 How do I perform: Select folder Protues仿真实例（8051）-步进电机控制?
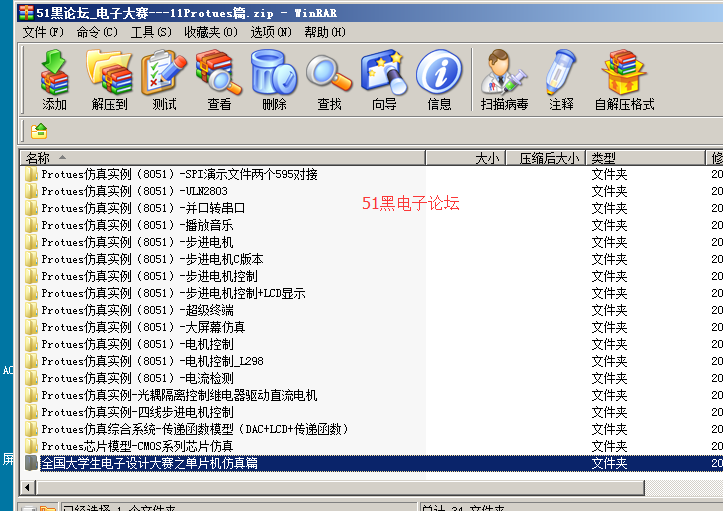[x=149, y=276]
